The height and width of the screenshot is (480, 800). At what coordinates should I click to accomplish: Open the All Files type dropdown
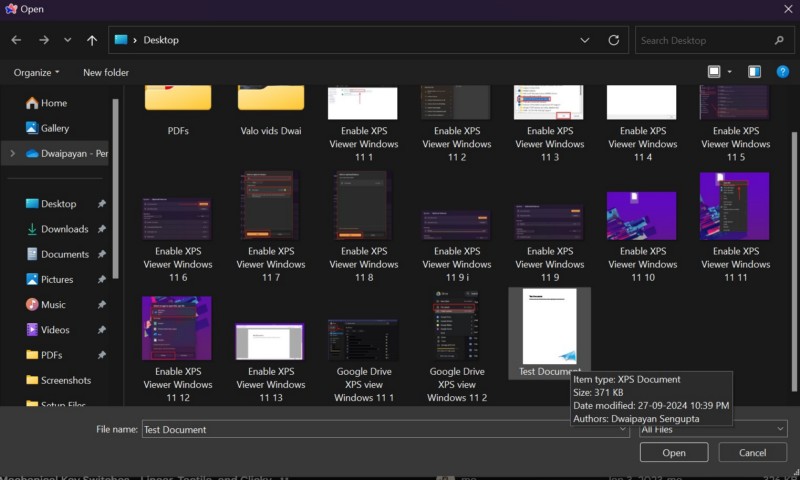[712, 429]
